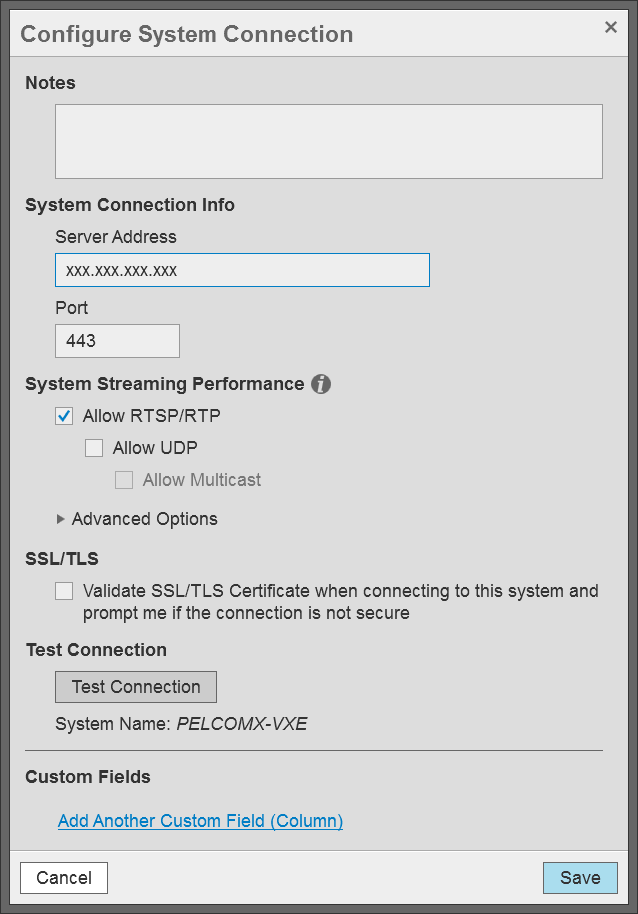Click the Configure System Connection title bar
This screenshot has width=638, height=914.
pos(186,33)
